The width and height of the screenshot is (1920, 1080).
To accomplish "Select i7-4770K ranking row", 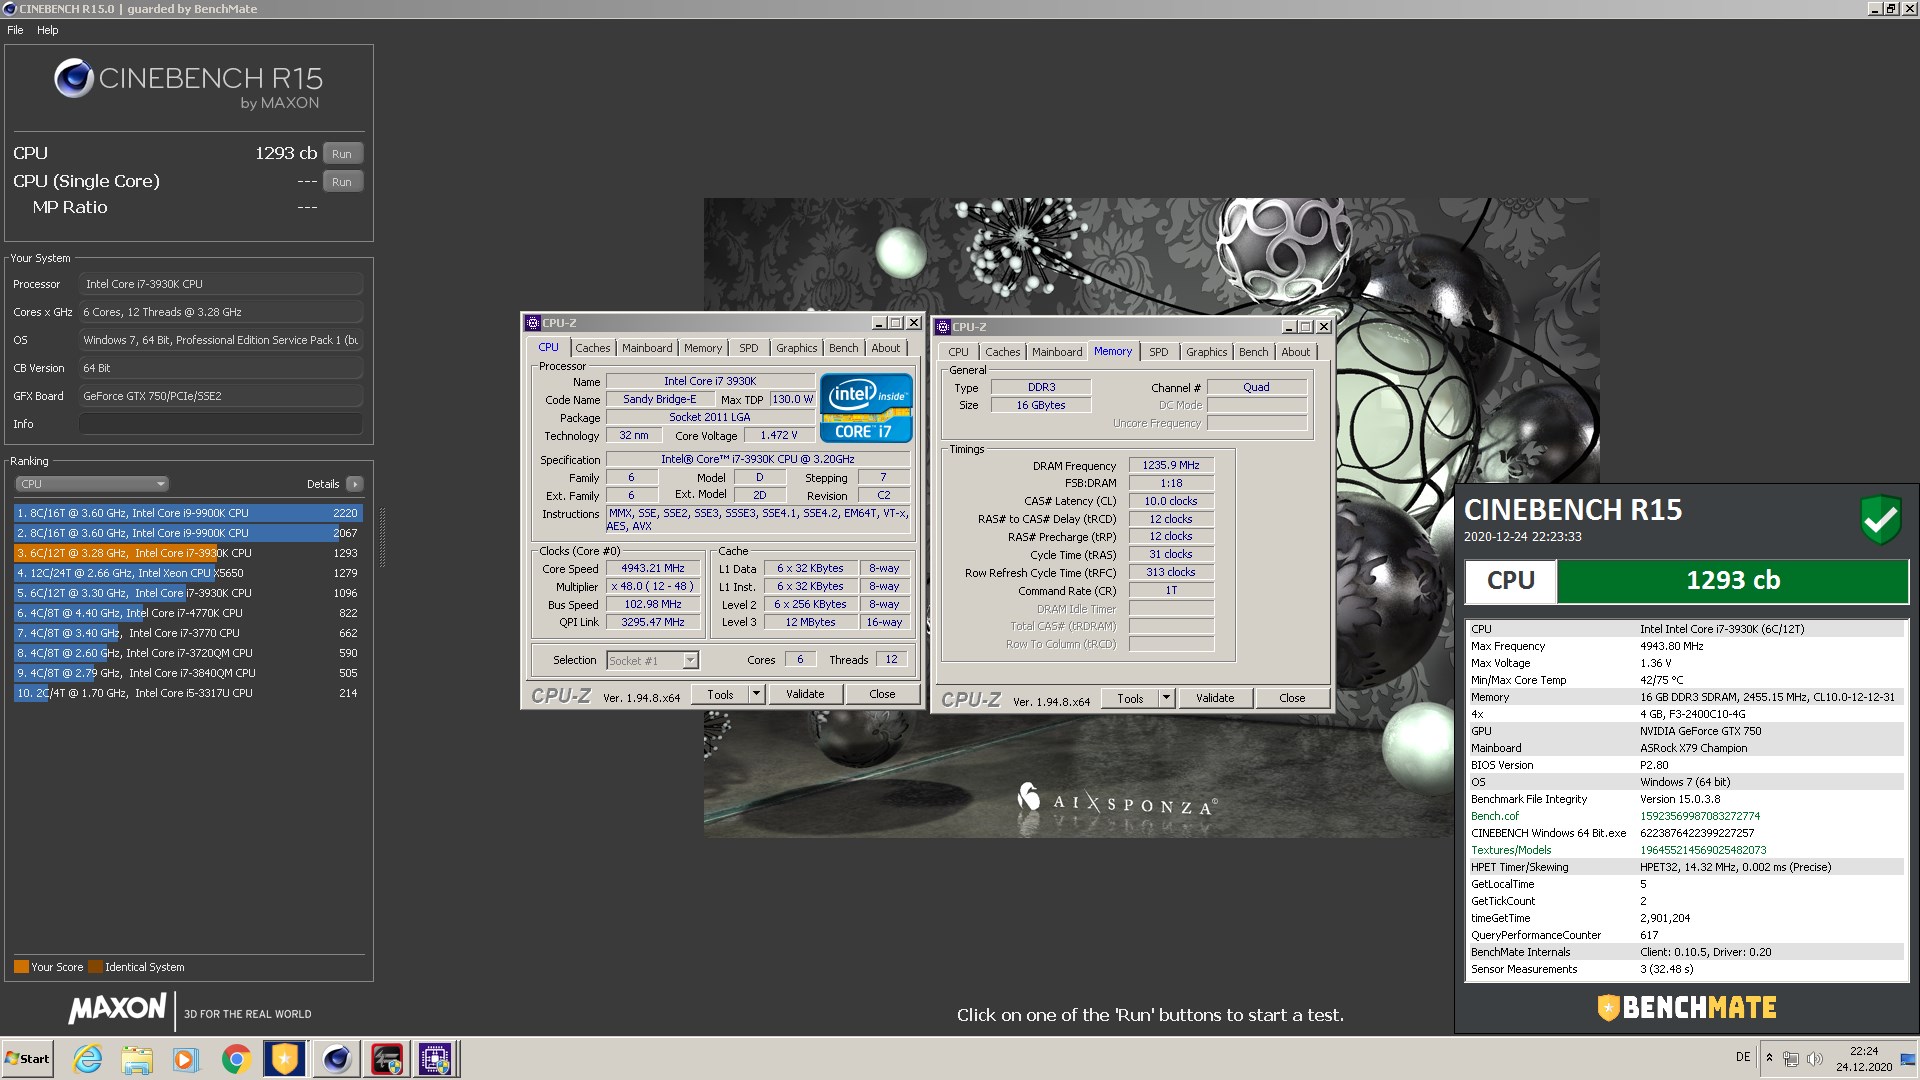I will (188, 613).
